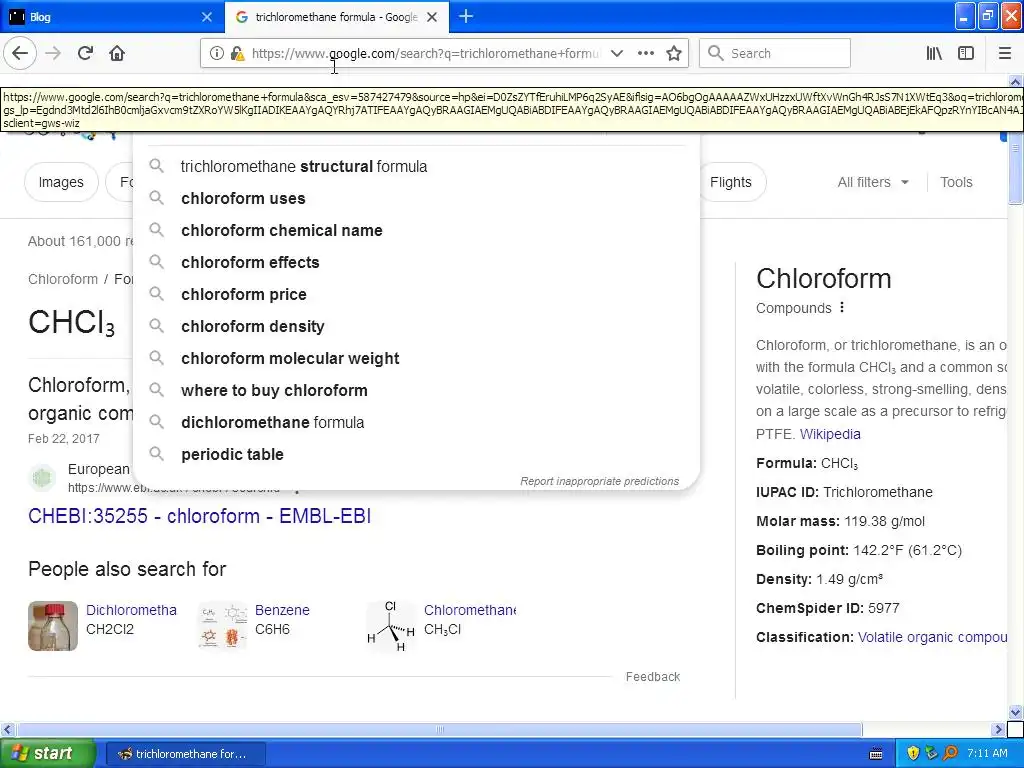Image resolution: width=1024 pixels, height=768 pixels.
Task: Choose suggestion chloroform price
Action: (416, 295)
